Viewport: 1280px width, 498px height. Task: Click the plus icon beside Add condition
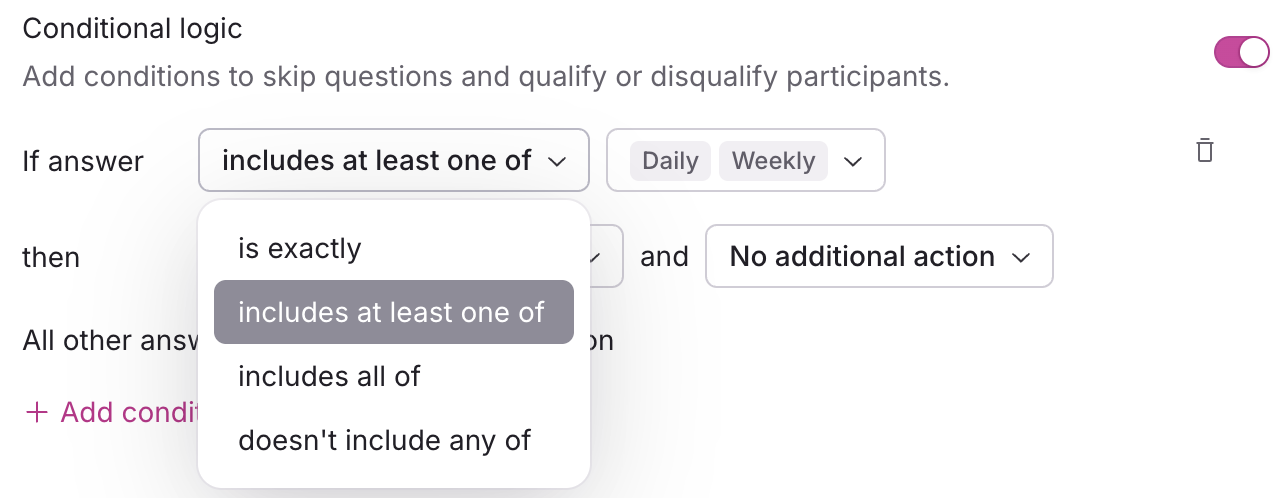coord(37,412)
